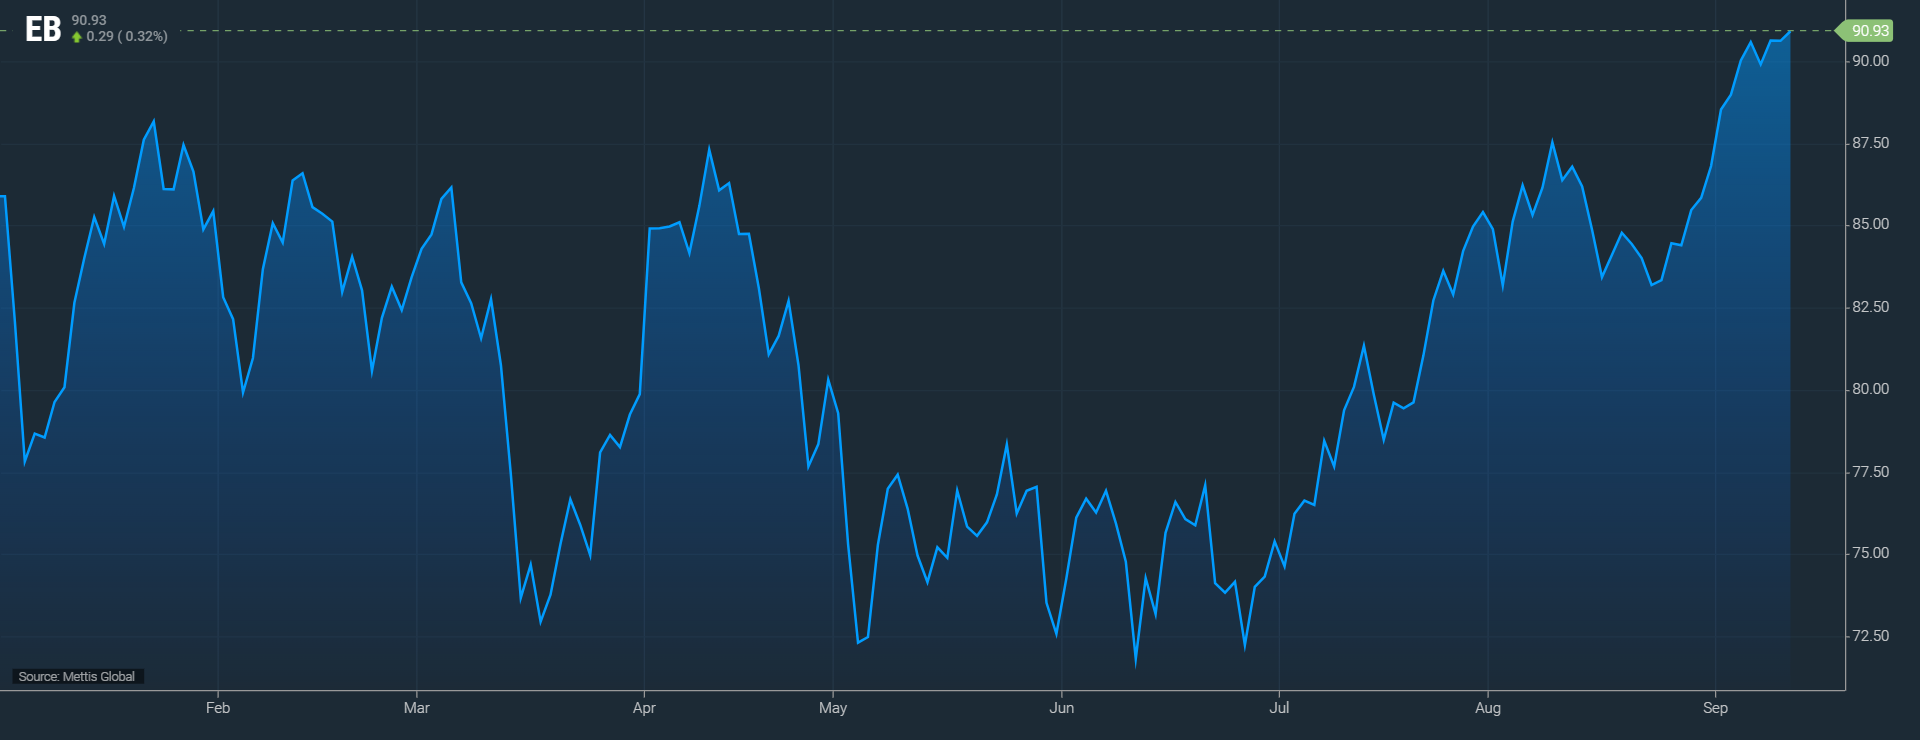Screen dimensions: 1920x740
Task: Click the 82.50 price axis label
Action: point(1870,307)
